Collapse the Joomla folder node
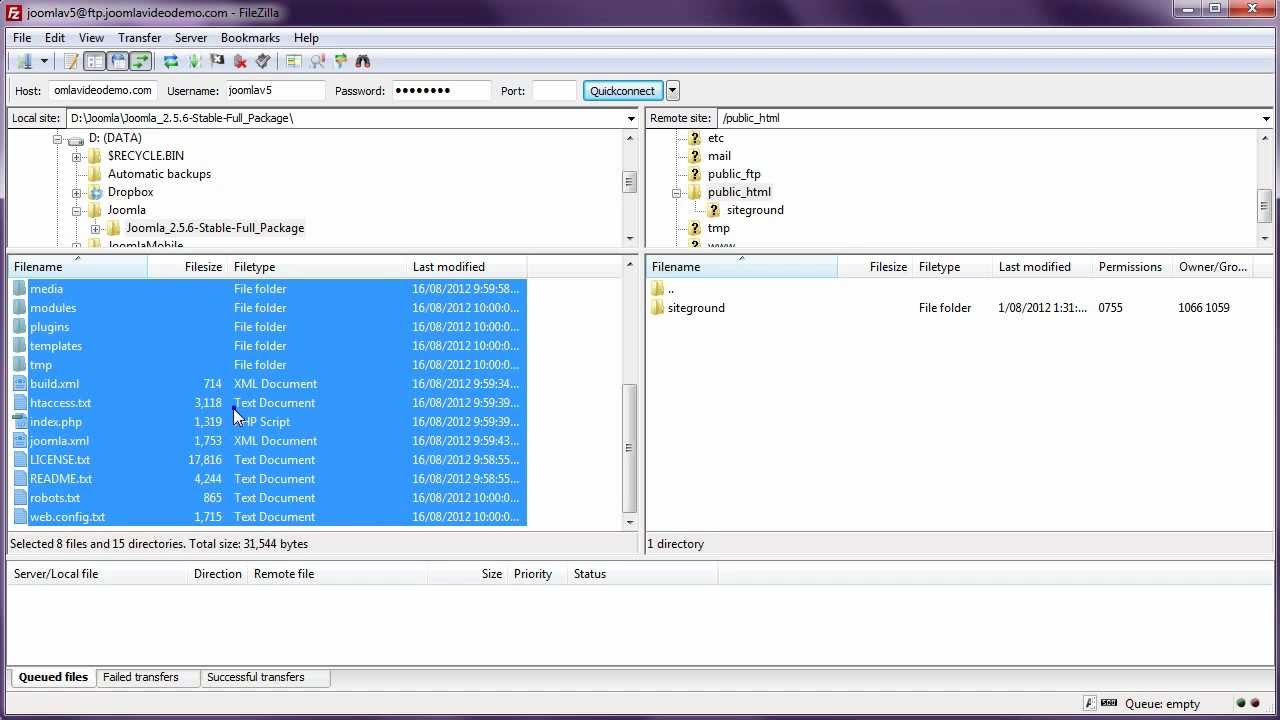The image size is (1280, 720). point(76,210)
